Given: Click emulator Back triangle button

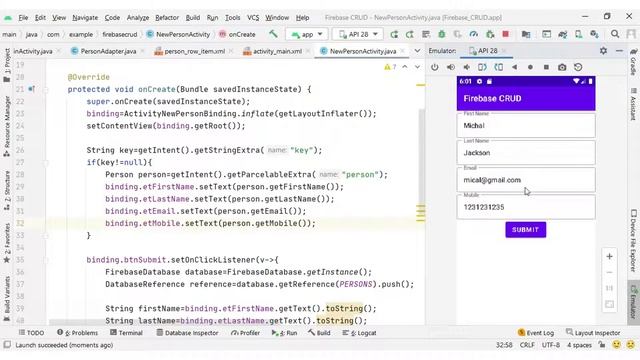Looking at the screenshot, I should click(x=514, y=67).
